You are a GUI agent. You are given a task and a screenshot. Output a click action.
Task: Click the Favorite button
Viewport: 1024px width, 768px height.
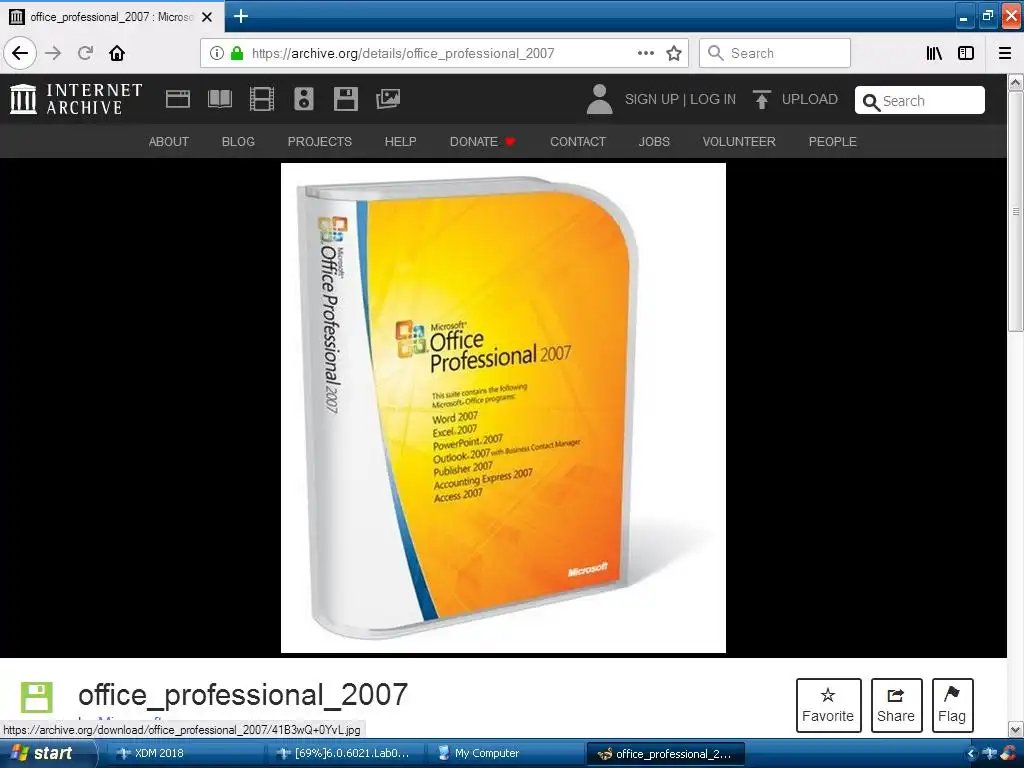point(828,705)
